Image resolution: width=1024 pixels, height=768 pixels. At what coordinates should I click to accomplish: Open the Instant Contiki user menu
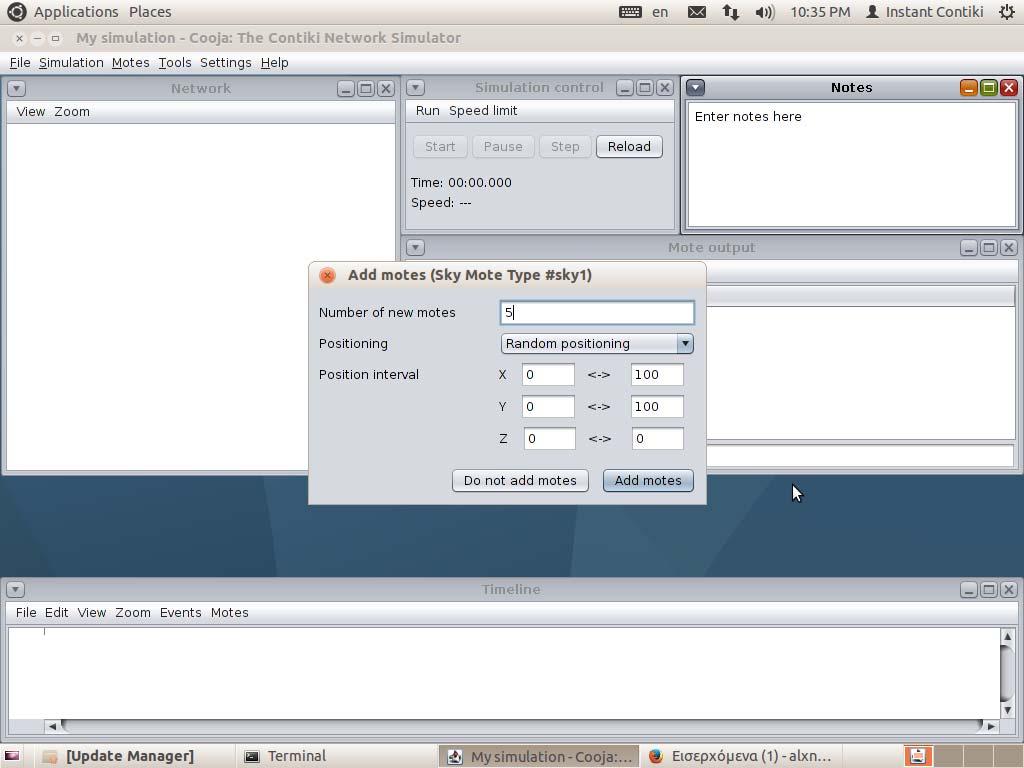(x=924, y=12)
